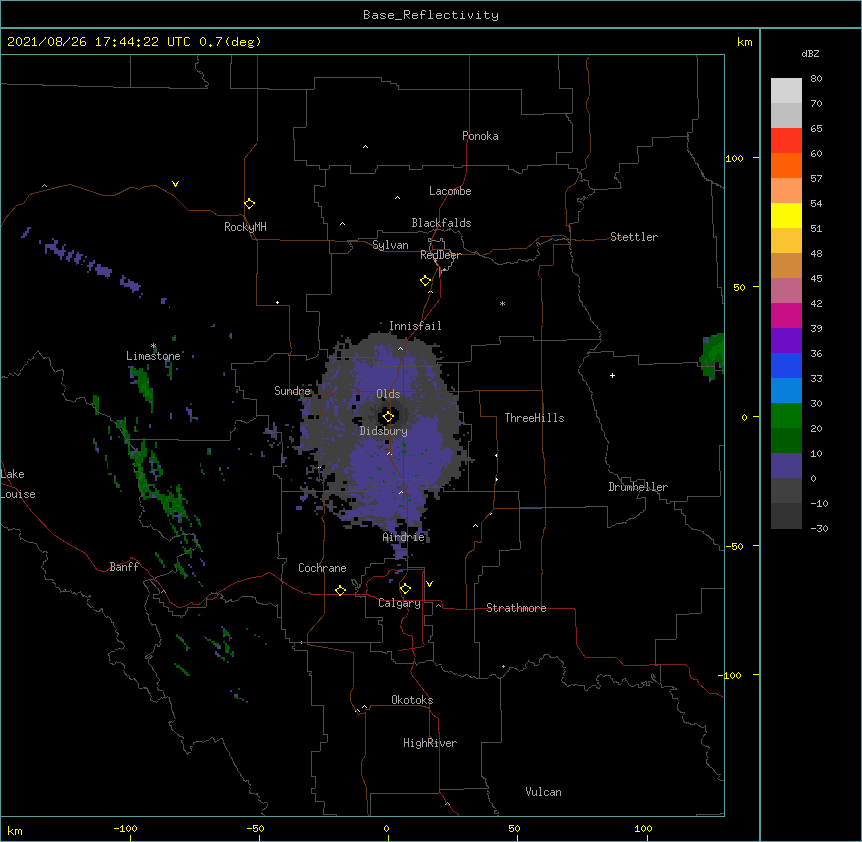The image size is (862, 842).
Task: Click the RedDeer city label
Action: [440, 255]
